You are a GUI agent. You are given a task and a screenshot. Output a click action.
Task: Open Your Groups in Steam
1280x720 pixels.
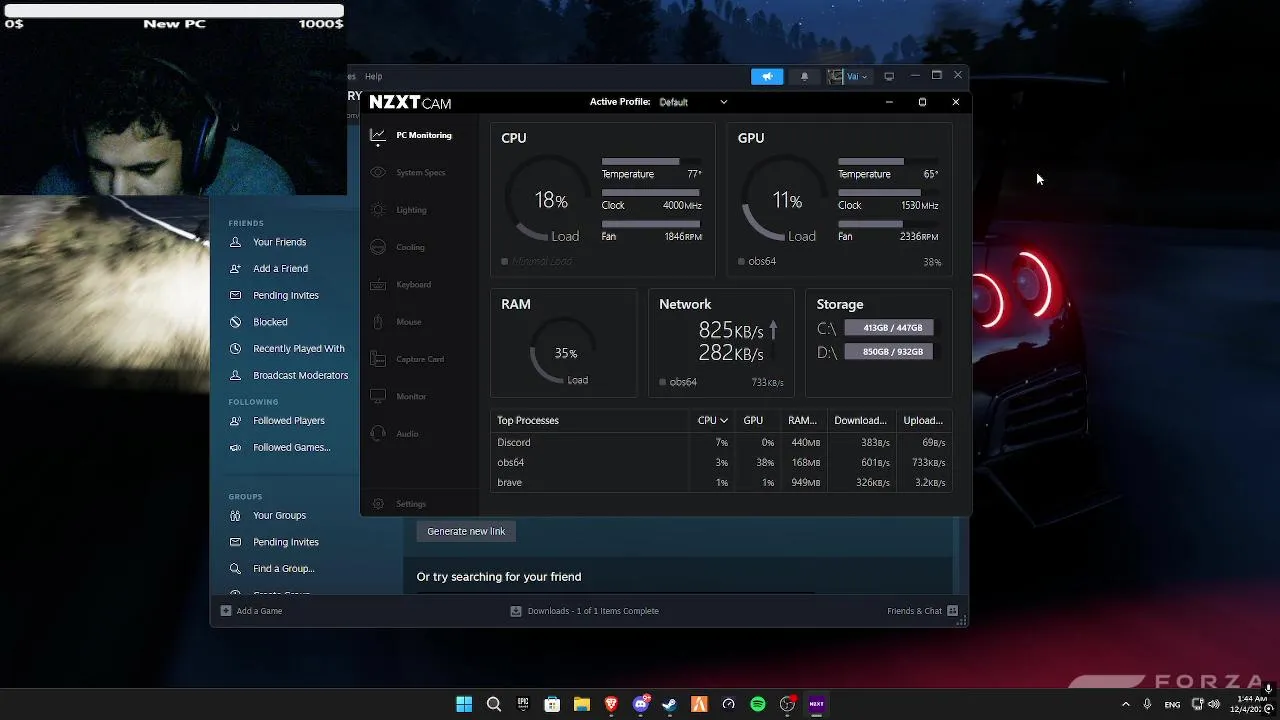279,515
